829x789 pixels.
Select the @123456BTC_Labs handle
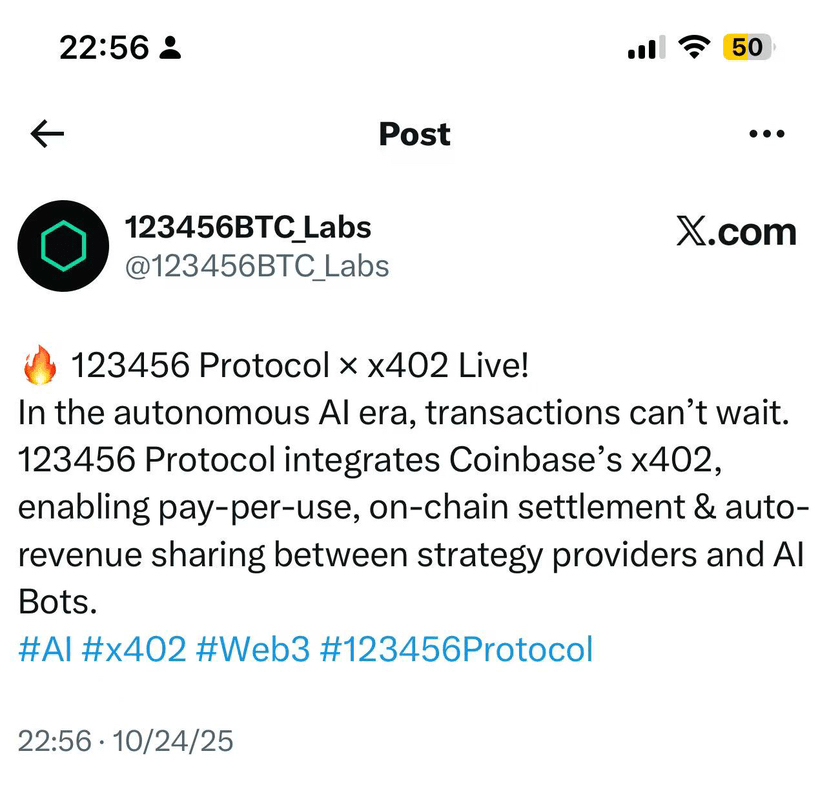(256, 266)
